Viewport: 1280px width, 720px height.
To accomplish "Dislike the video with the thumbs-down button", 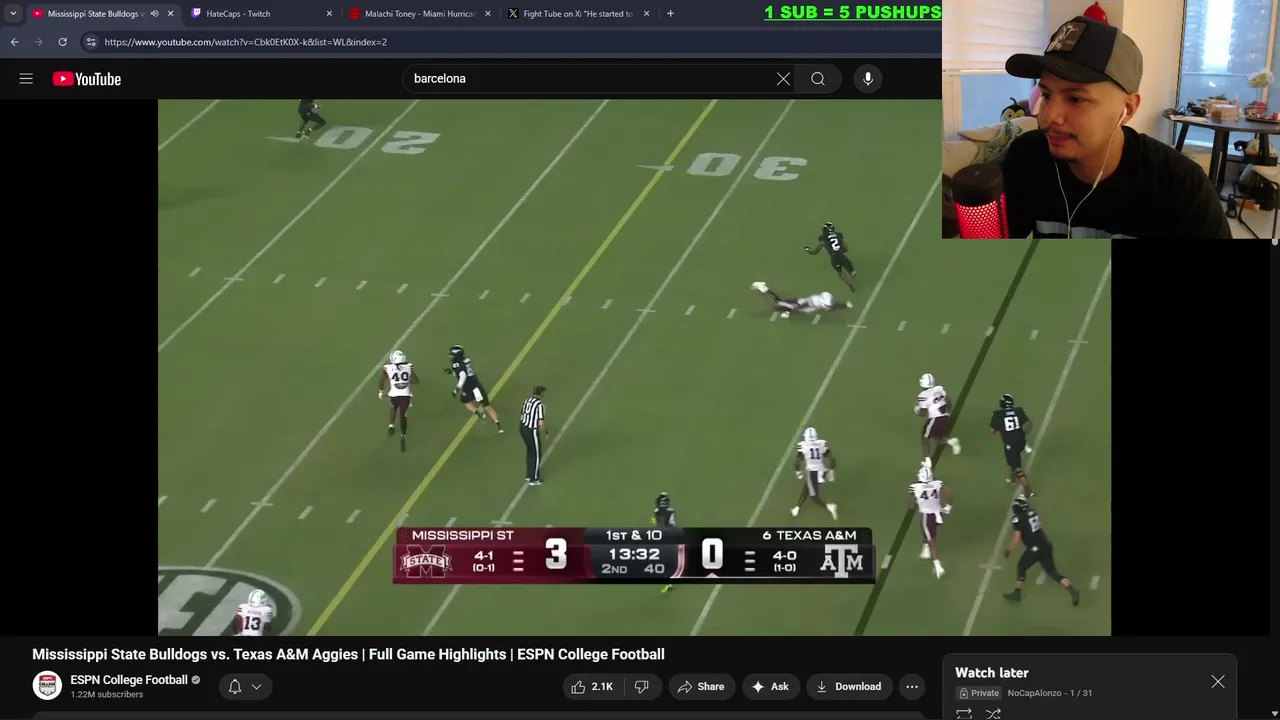I will [642, 687].
